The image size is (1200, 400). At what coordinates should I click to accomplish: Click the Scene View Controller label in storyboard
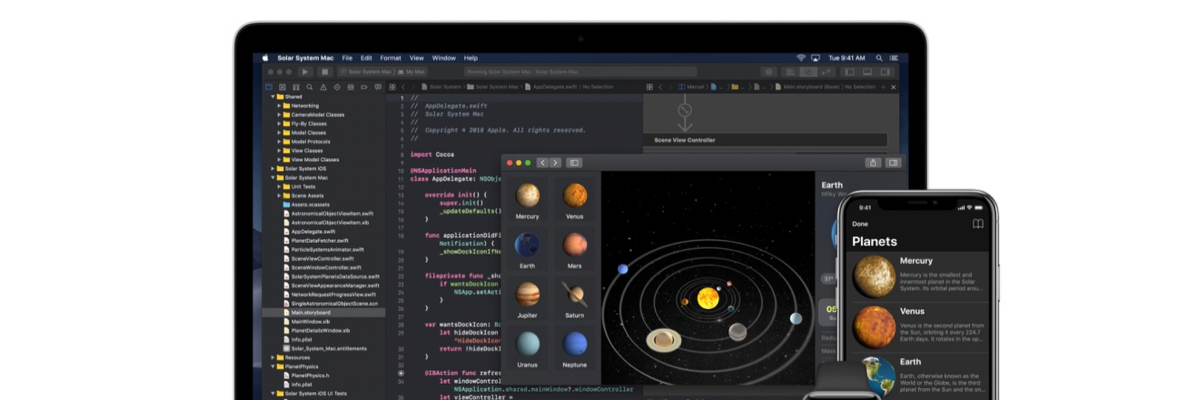[685, 140]
